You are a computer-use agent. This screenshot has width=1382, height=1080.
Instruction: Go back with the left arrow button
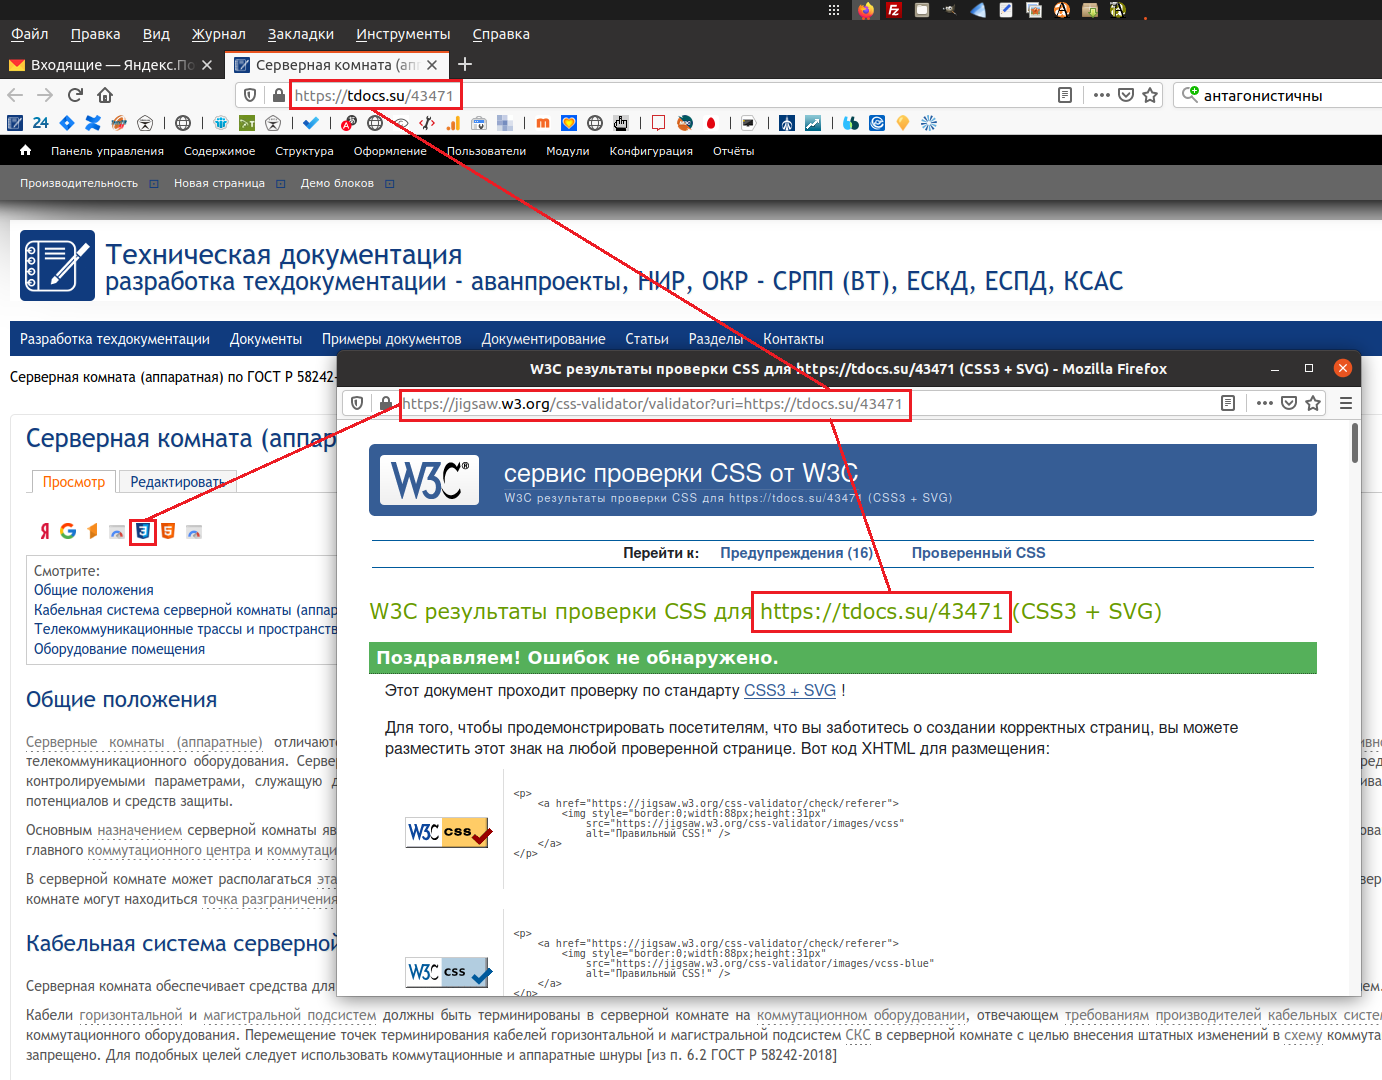pyautogui.click(x=15, y=95)
